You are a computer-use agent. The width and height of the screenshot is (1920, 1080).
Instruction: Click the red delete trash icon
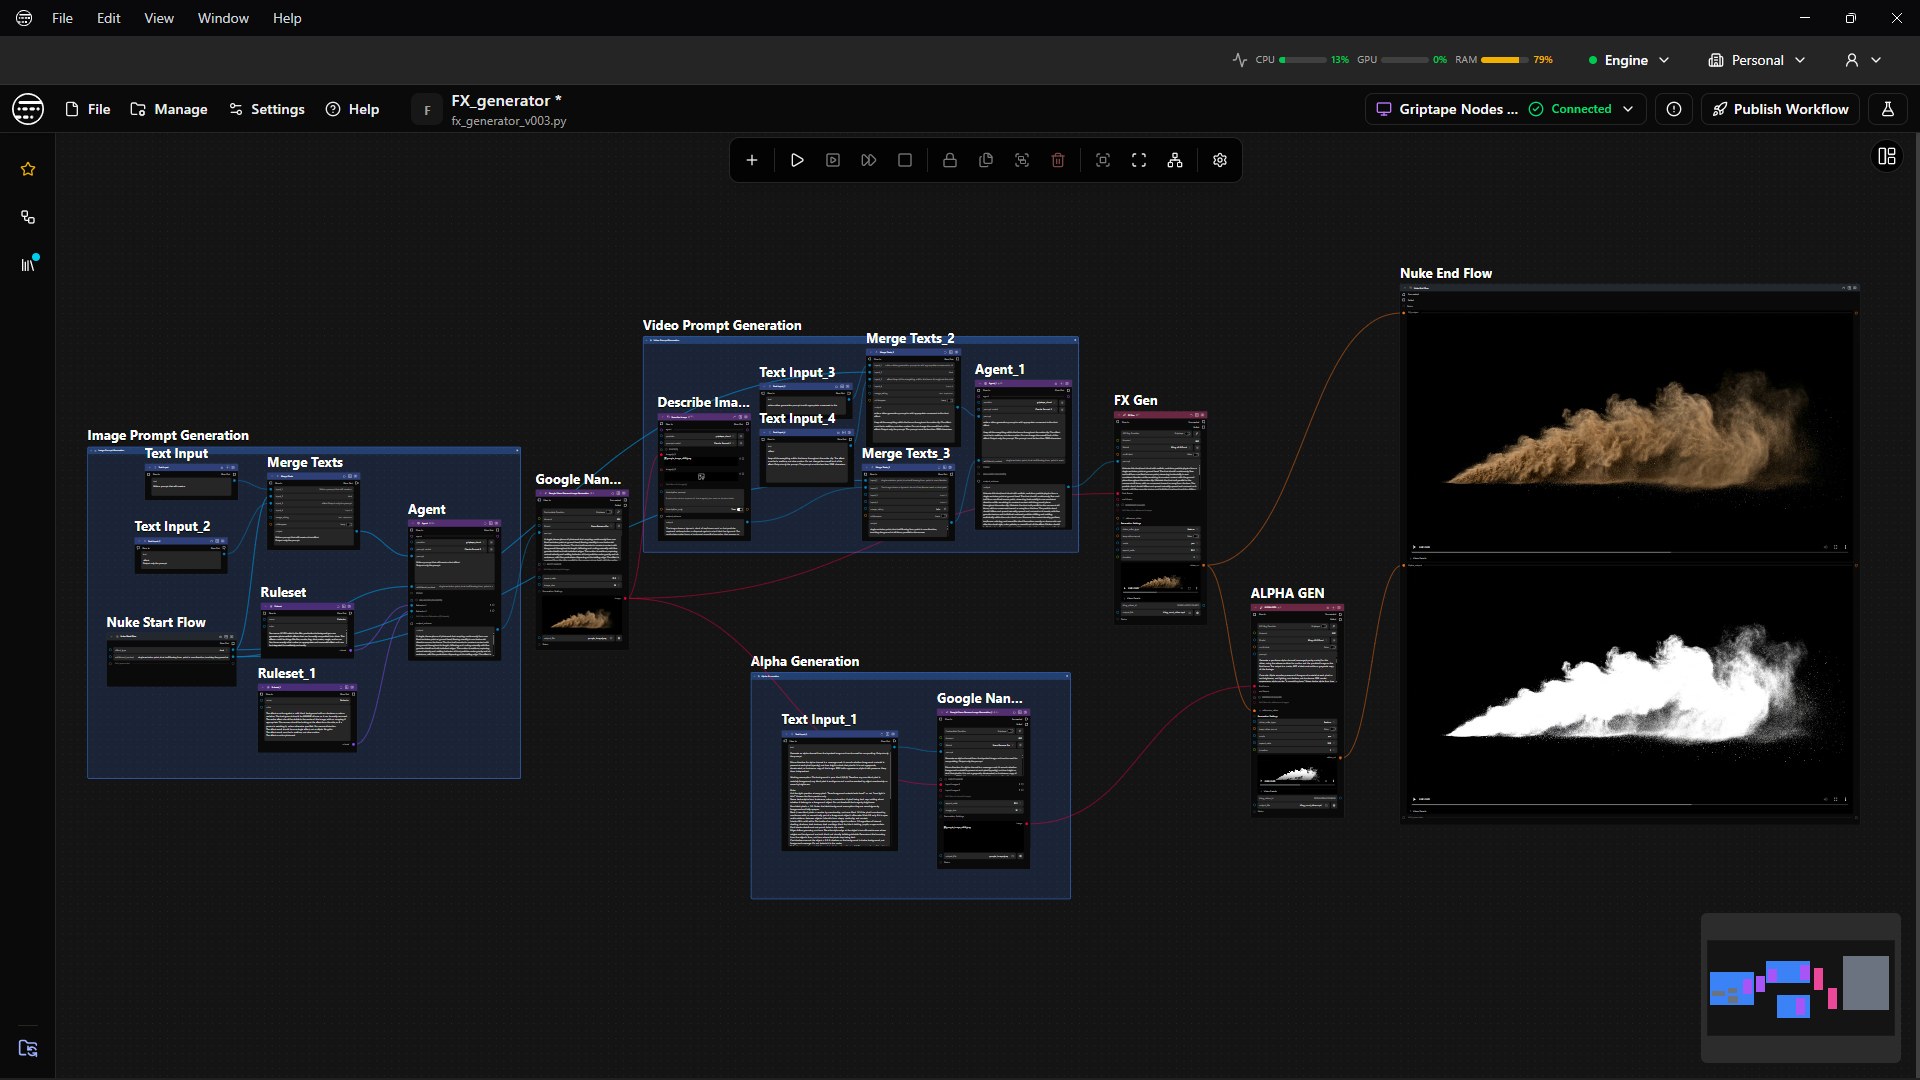point(1058,160)
